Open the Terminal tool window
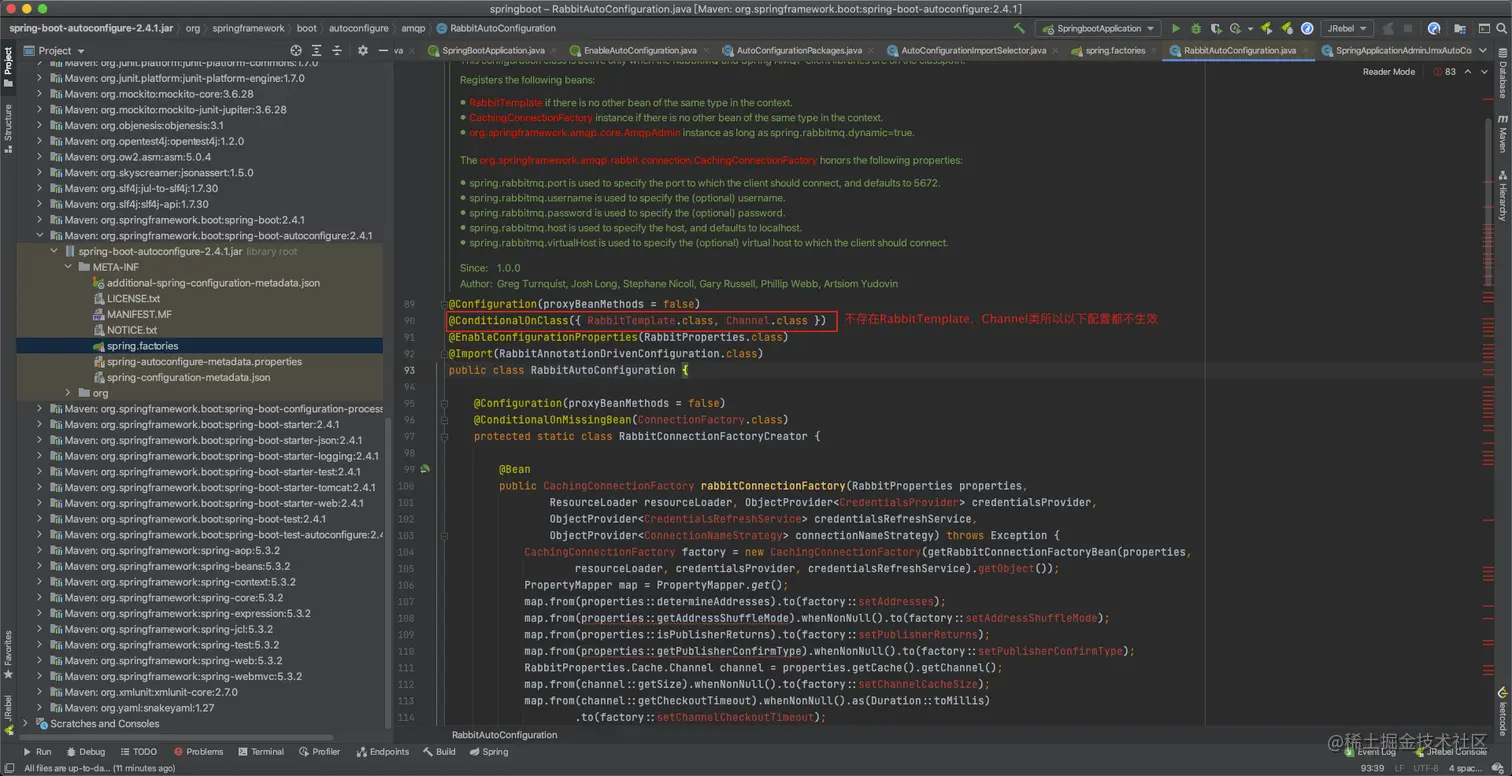Screen dimensions: 1512x776 (260, 751)
